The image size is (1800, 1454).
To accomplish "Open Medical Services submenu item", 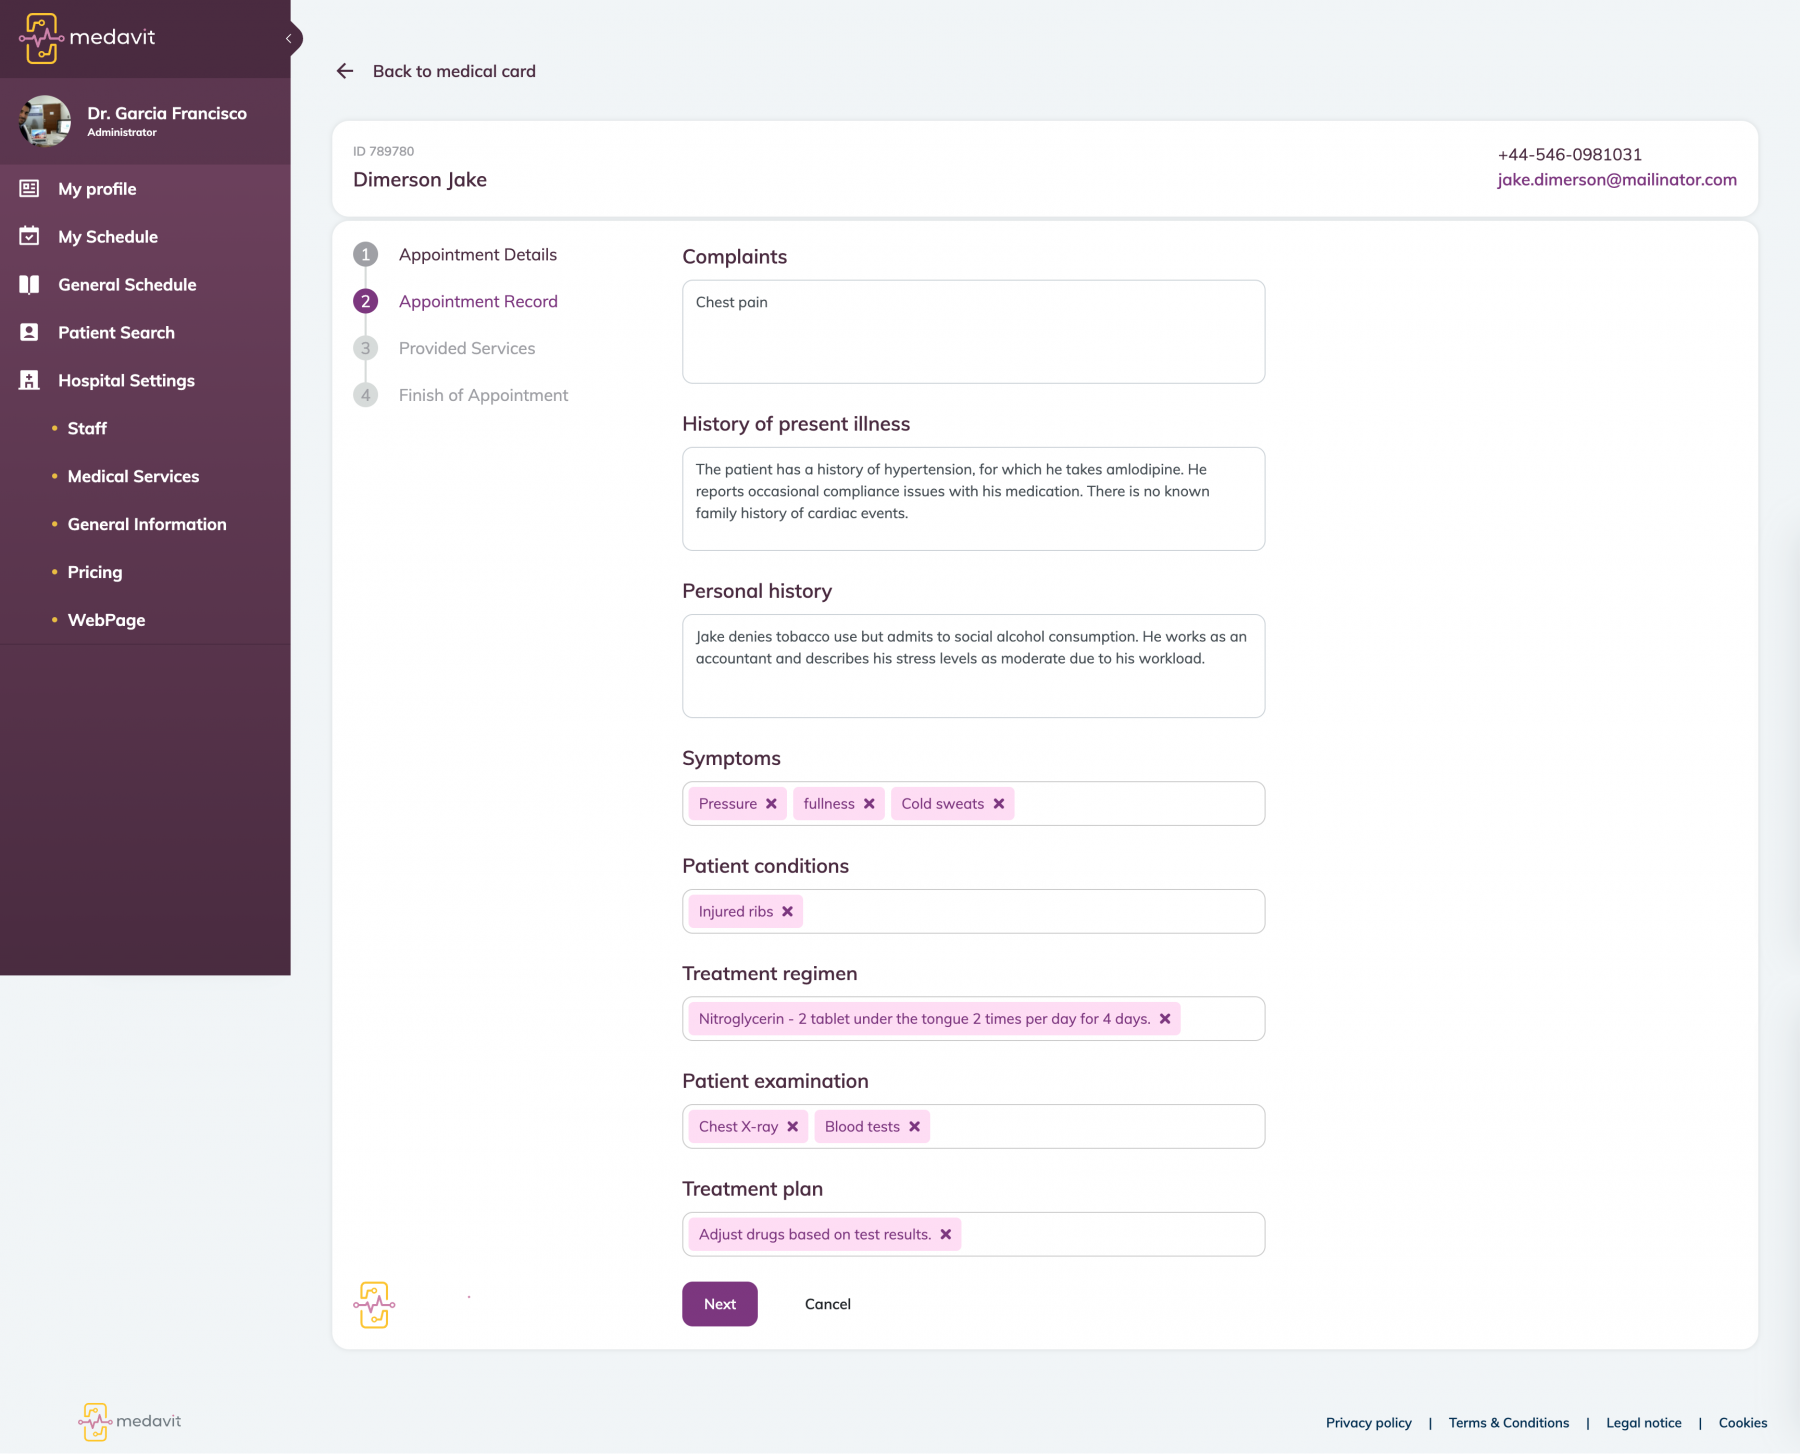I will pyautogui.click(x=133, y=477).
